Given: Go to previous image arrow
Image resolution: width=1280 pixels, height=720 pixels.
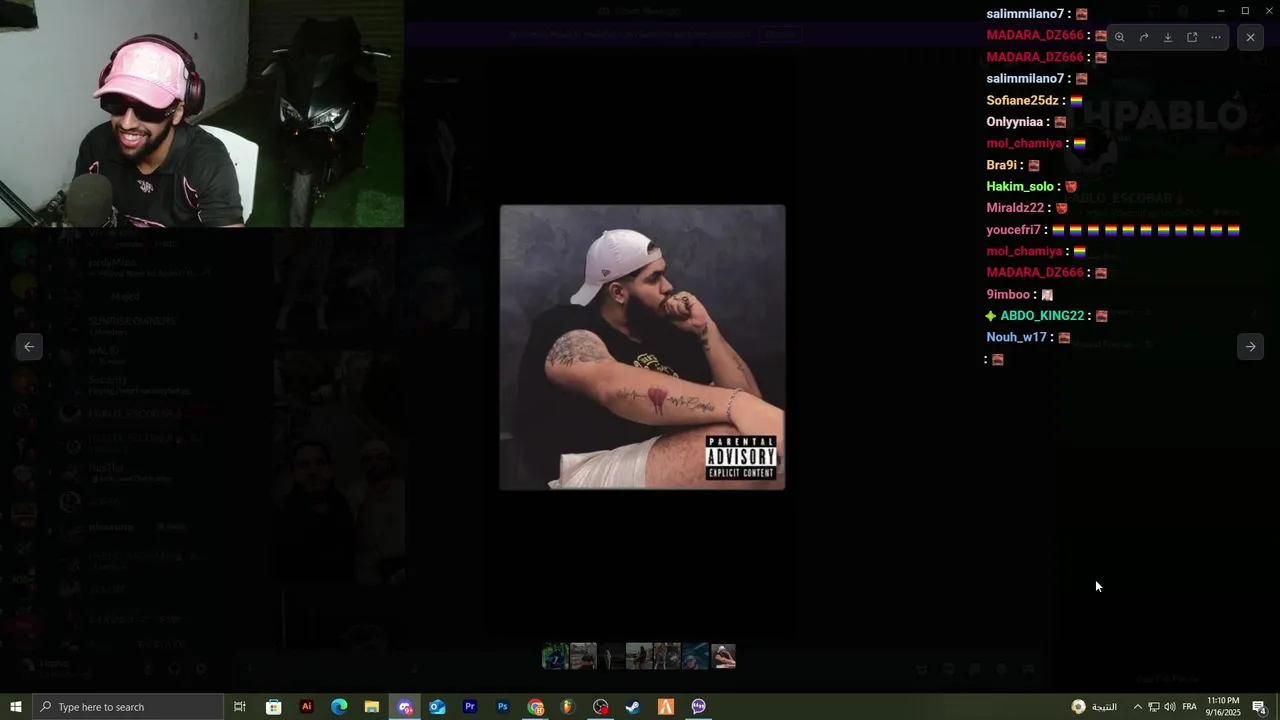Looking at the screenshot, I should [29, 346].
